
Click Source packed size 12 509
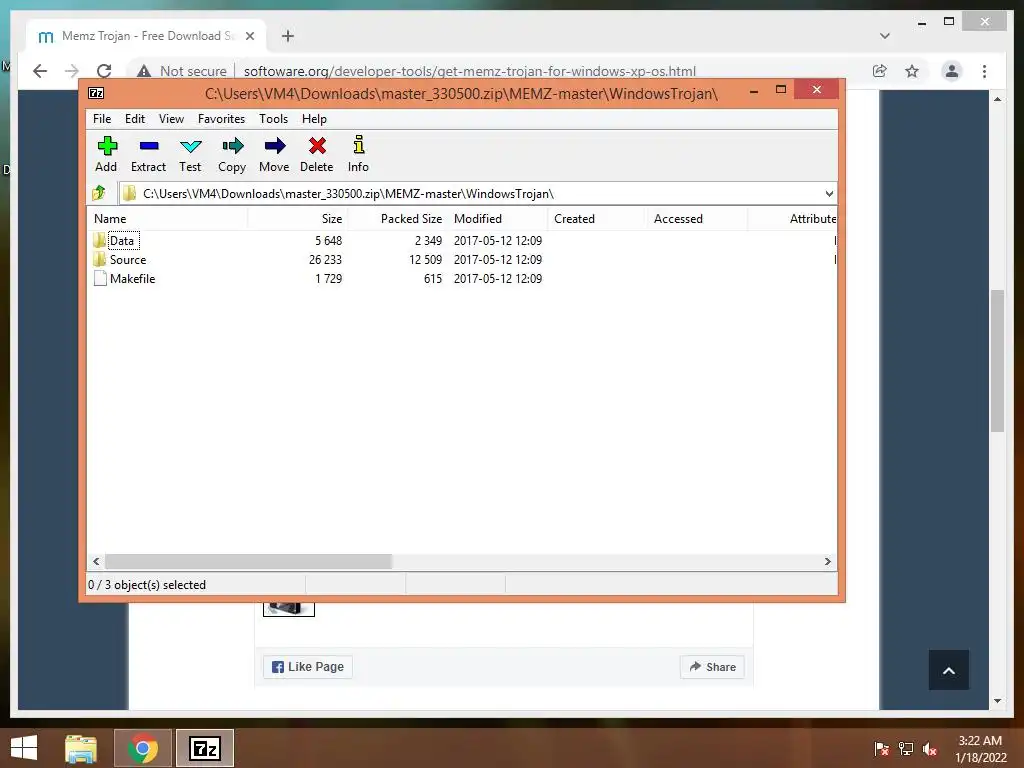click(x=425, y=259)
